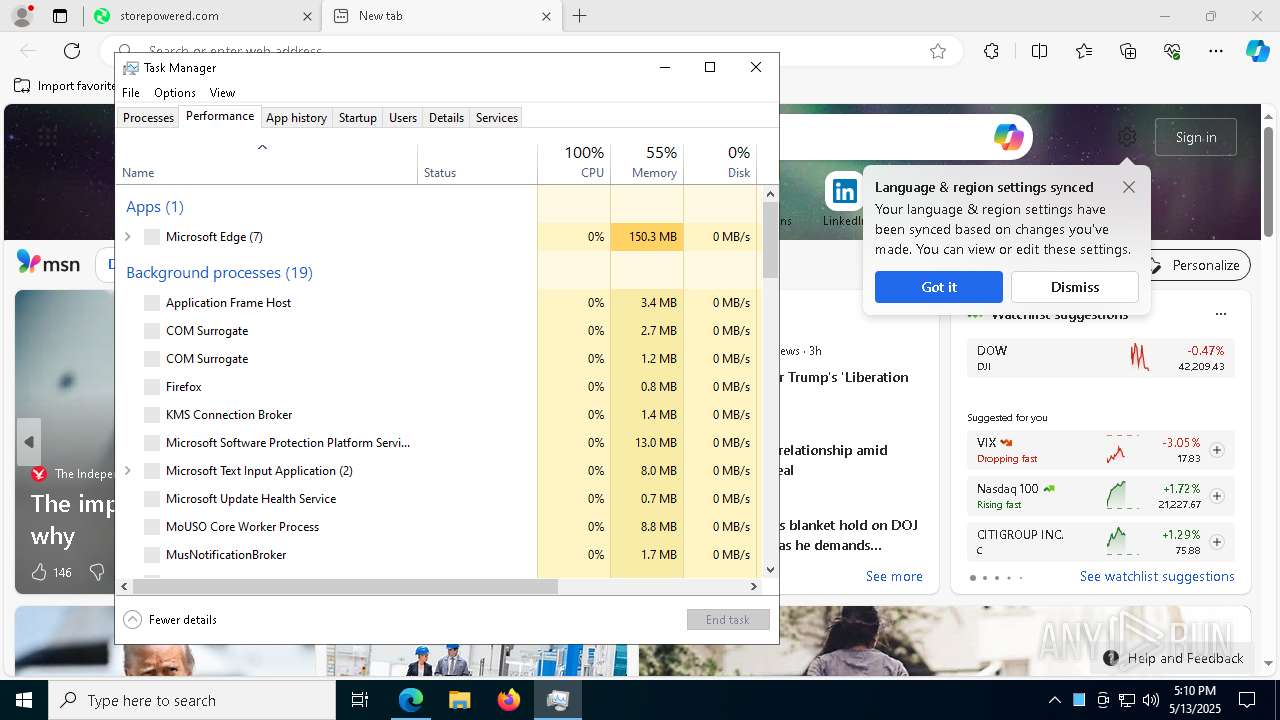The height and width of the screenshot is (720, 1280).
Task: Click the Personalize button
Action: [1195, 265]
